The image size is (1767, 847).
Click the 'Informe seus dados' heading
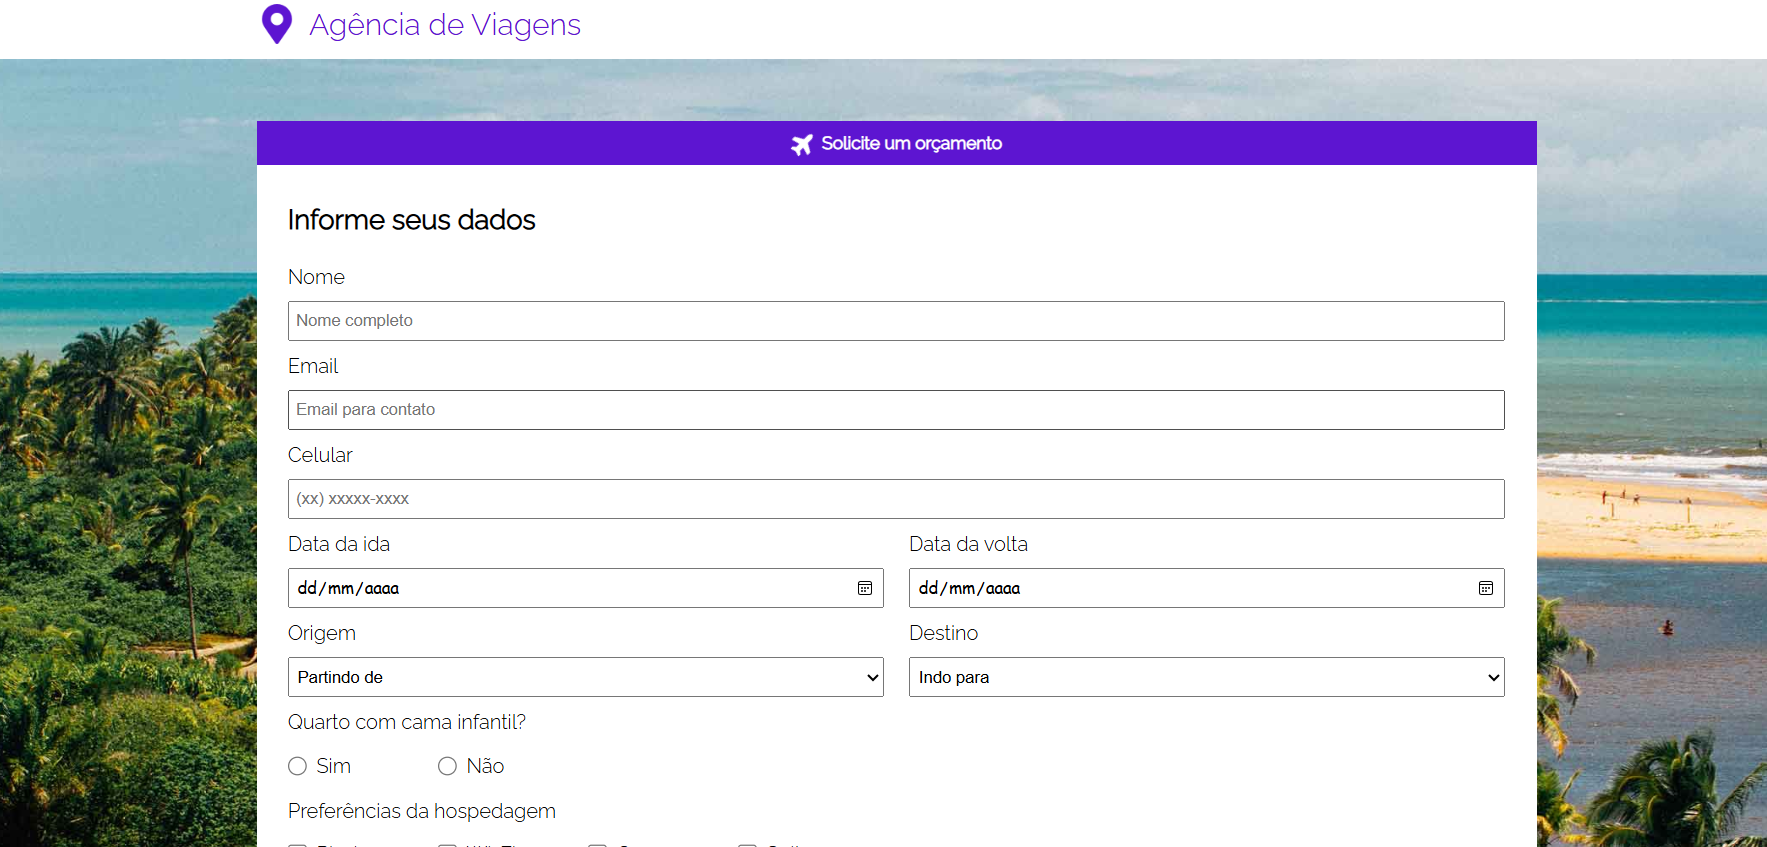pos(412,220)
